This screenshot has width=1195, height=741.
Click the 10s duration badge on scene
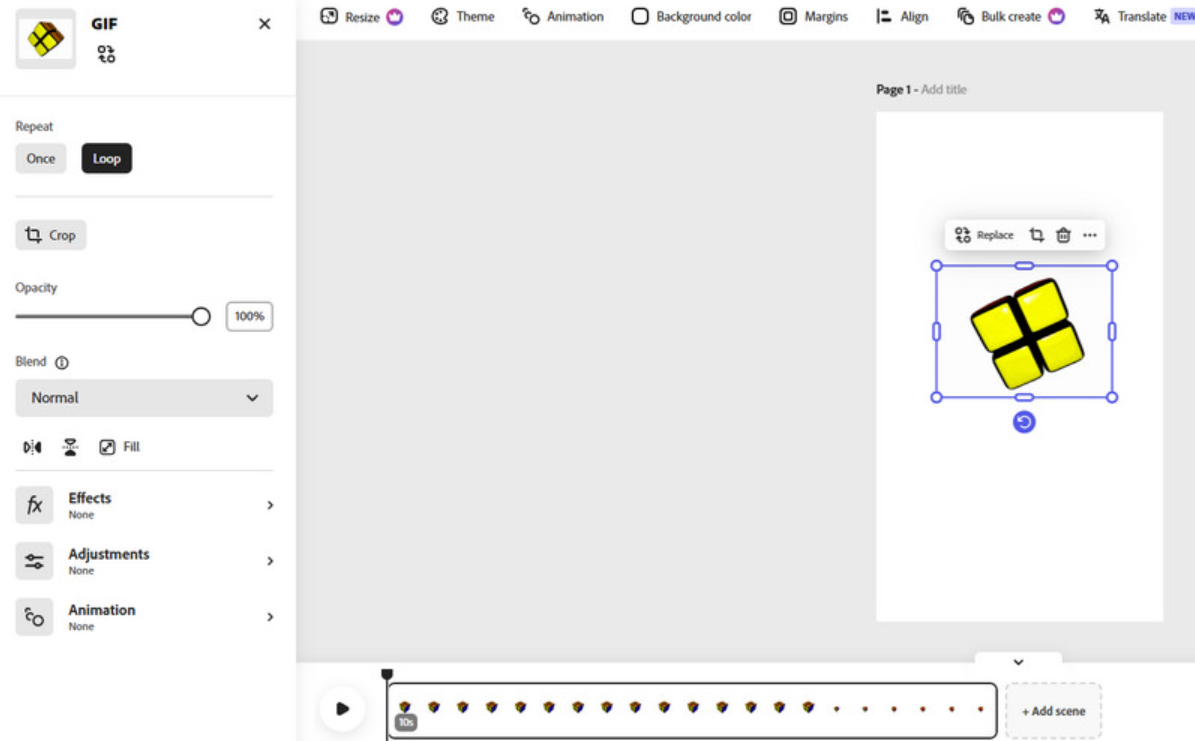coord(405,722)
